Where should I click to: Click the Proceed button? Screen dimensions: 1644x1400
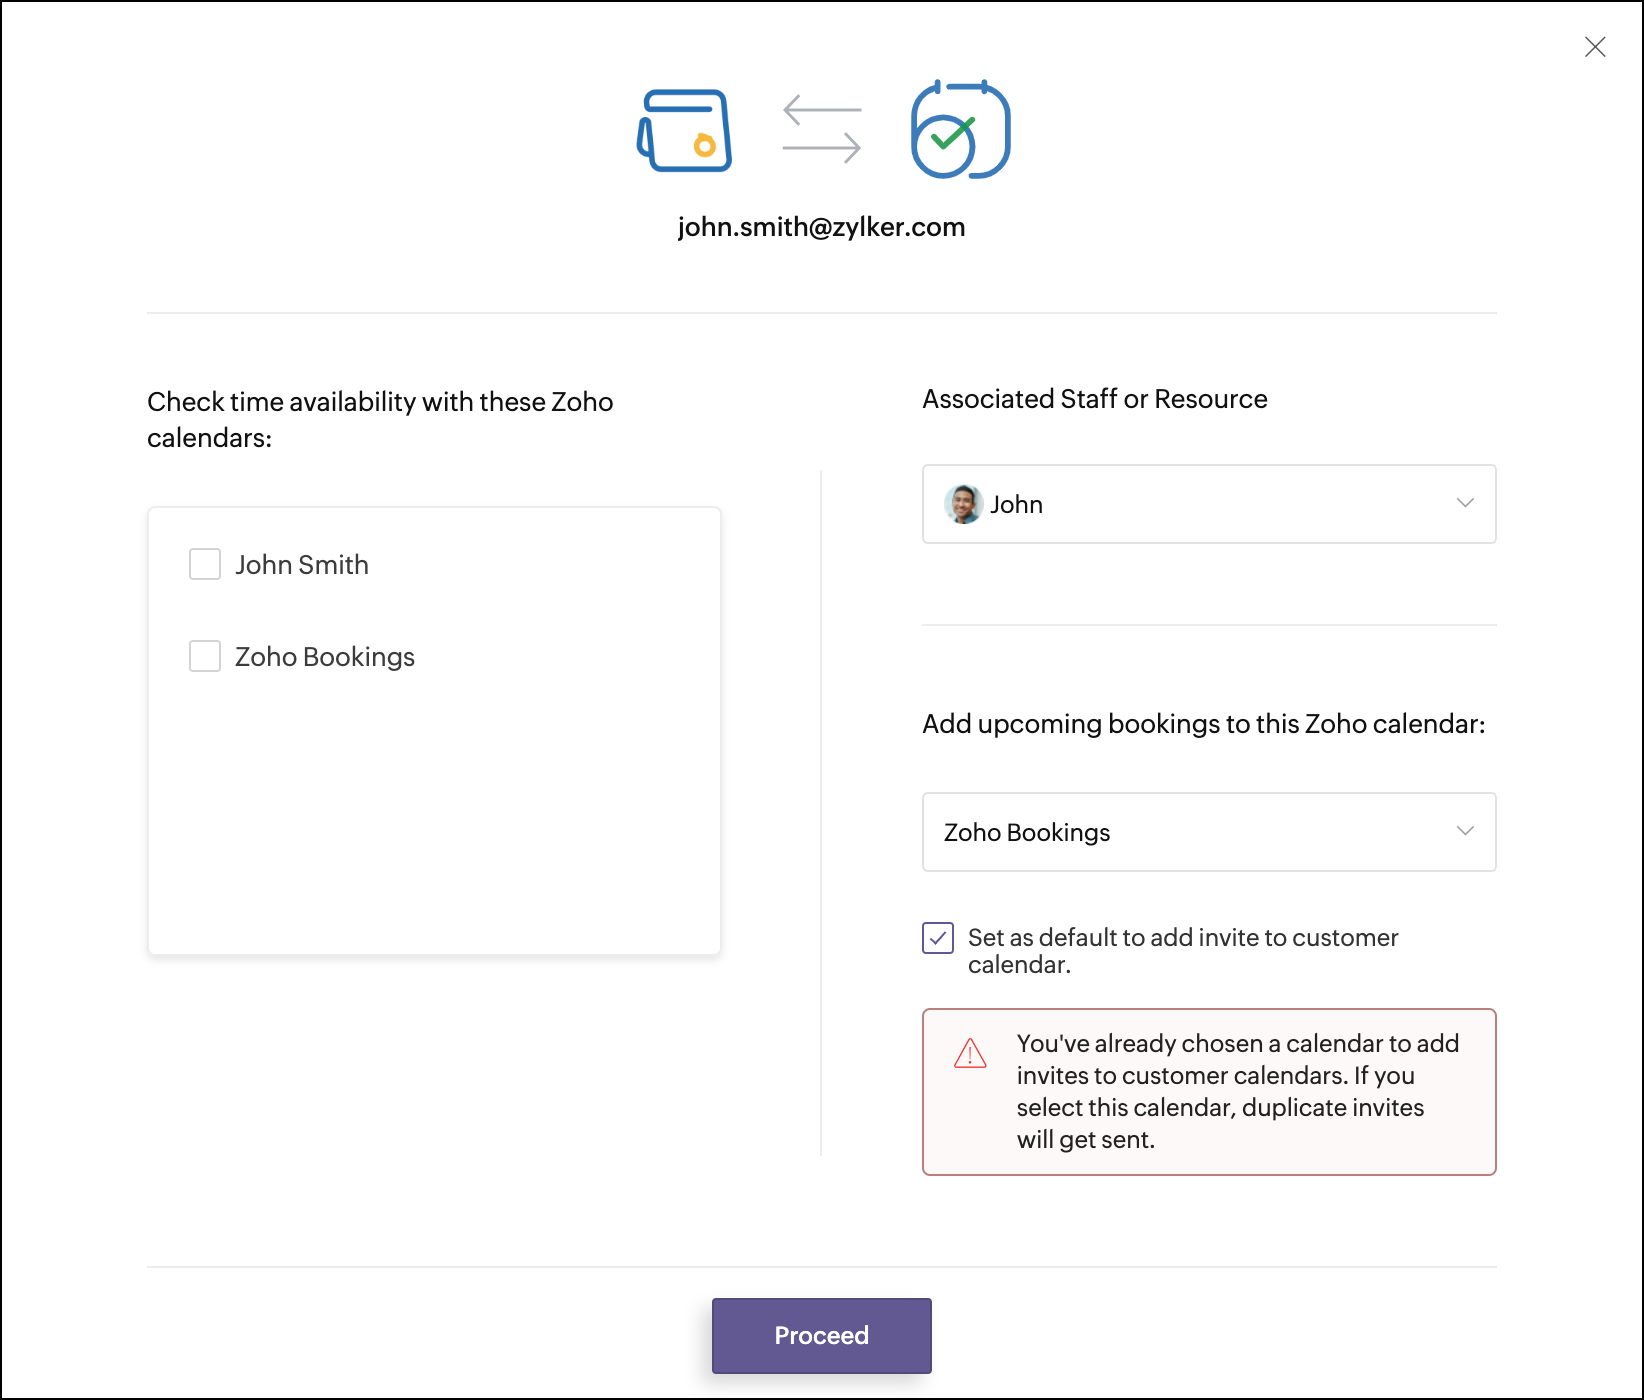coord(822,1336)
